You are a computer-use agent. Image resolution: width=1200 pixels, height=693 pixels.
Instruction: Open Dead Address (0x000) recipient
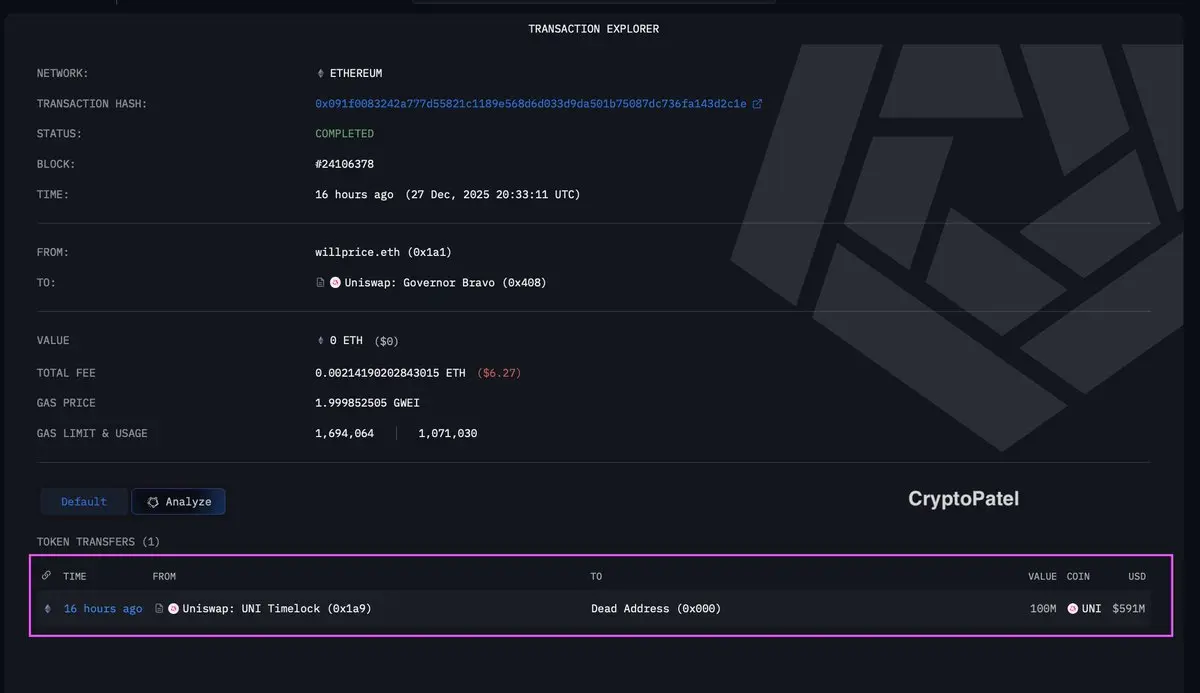coord(656,609)
